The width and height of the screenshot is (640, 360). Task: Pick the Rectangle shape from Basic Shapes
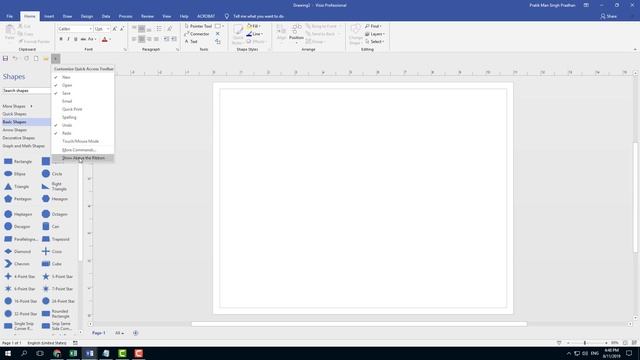click(18, 162)
